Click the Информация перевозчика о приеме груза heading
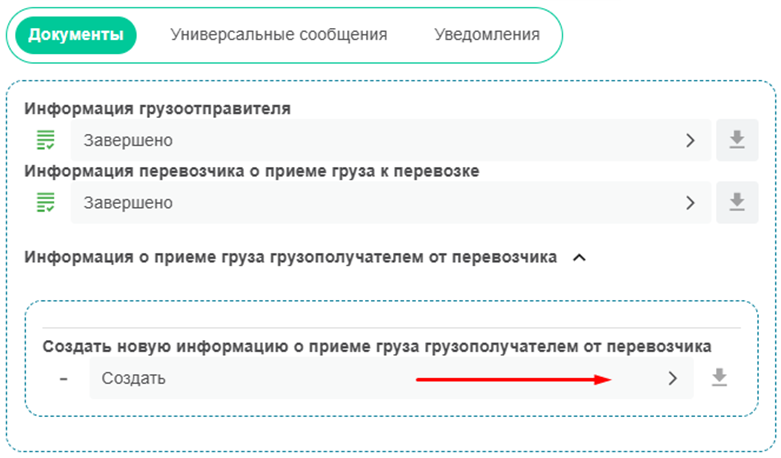 (x=251, y=171)
